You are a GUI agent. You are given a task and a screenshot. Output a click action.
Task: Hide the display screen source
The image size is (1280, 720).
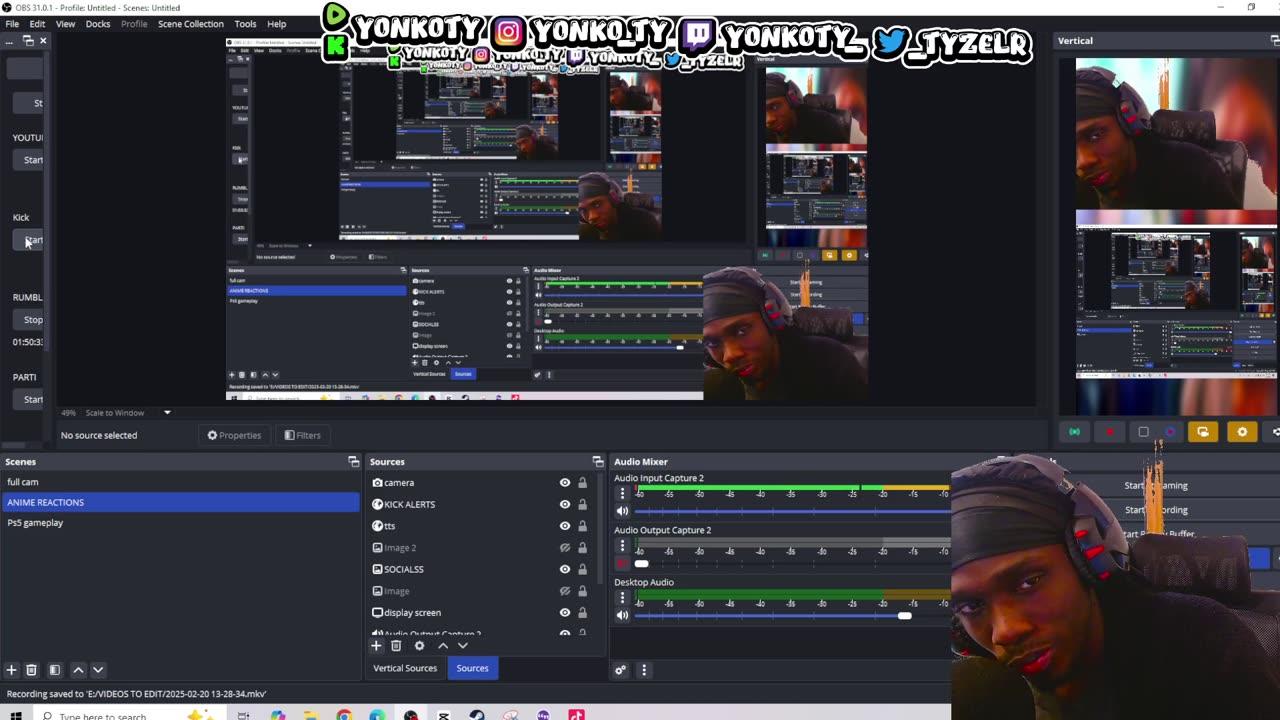(x=565, y=613)
